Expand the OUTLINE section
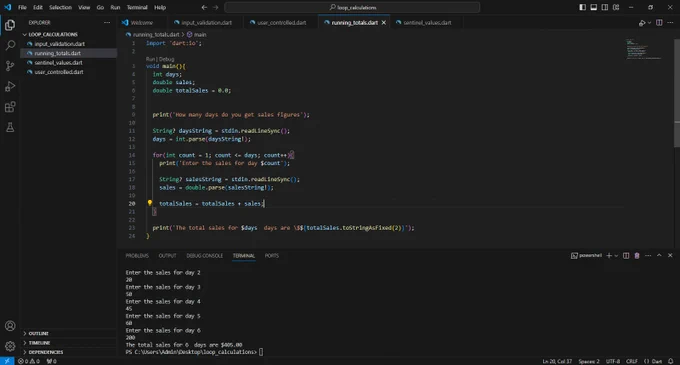 click(x=68, y=333)
